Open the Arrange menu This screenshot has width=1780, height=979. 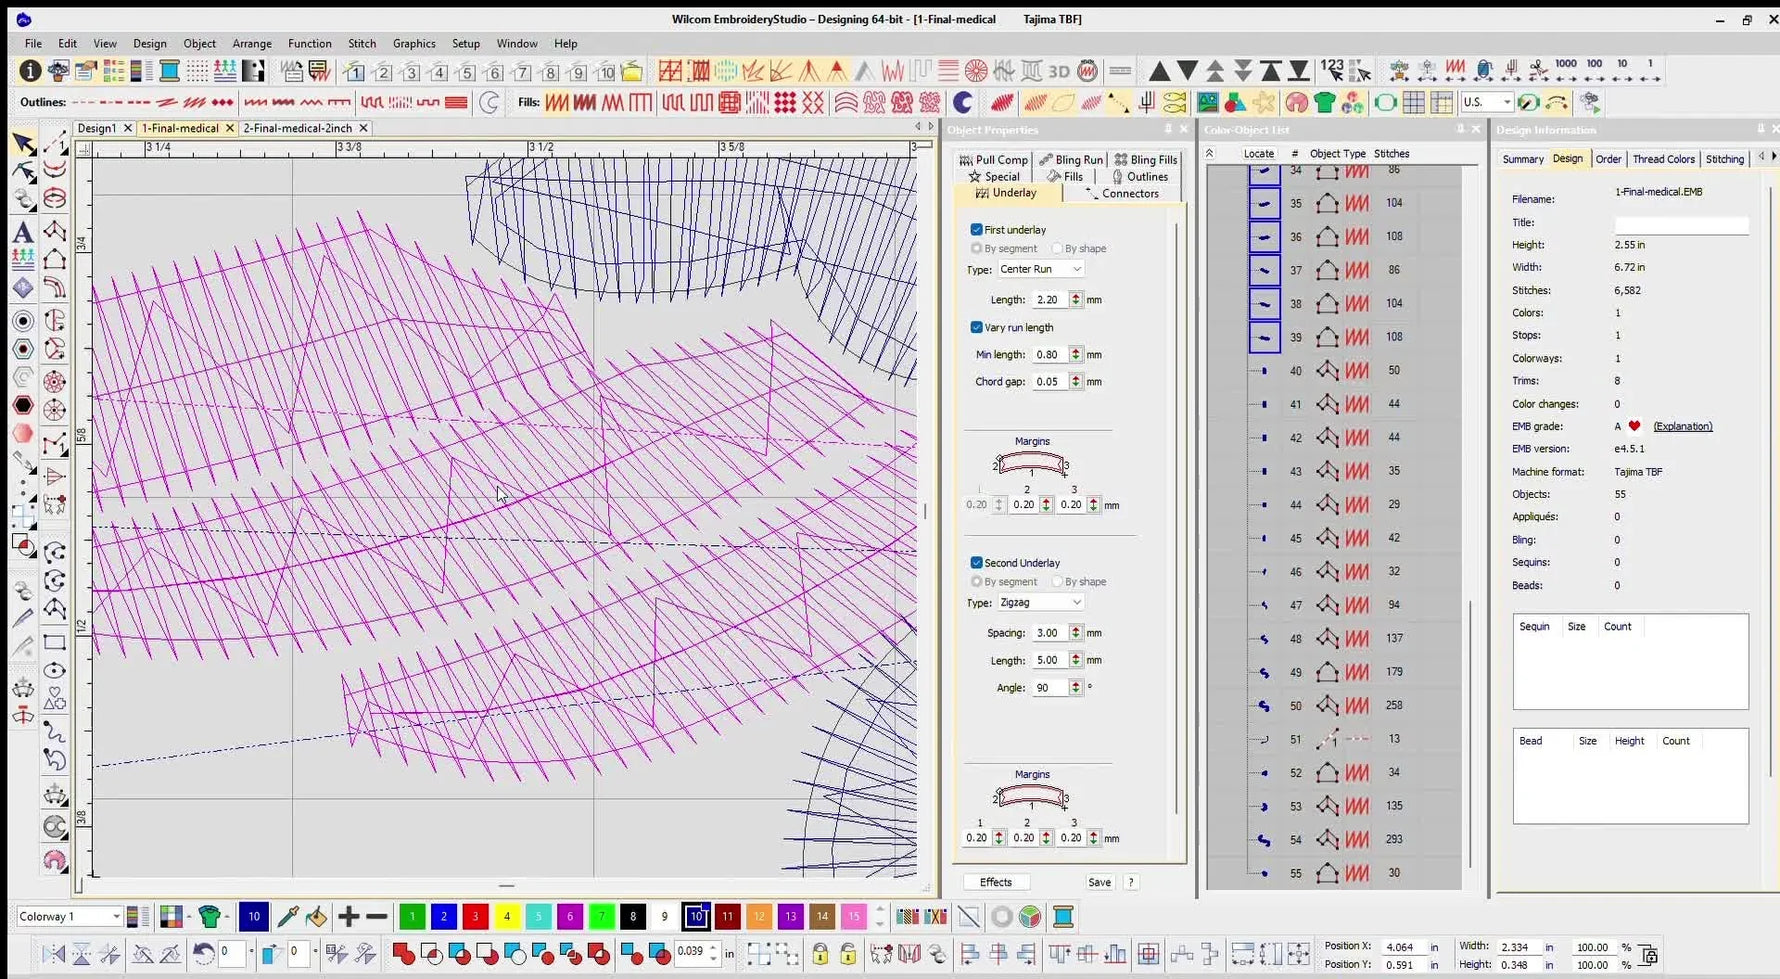[252, 43]
